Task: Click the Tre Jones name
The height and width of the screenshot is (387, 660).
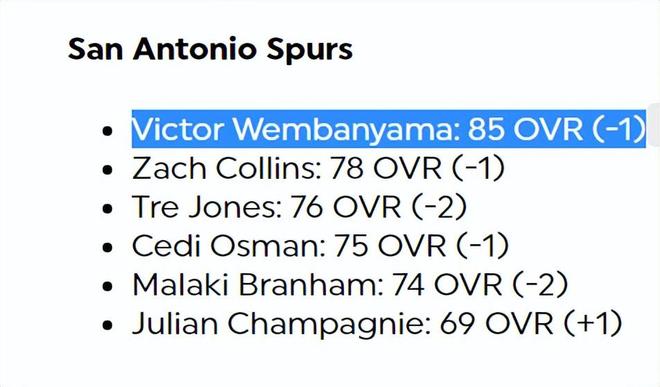Action: pyautogui.click(x=206, y=207)
